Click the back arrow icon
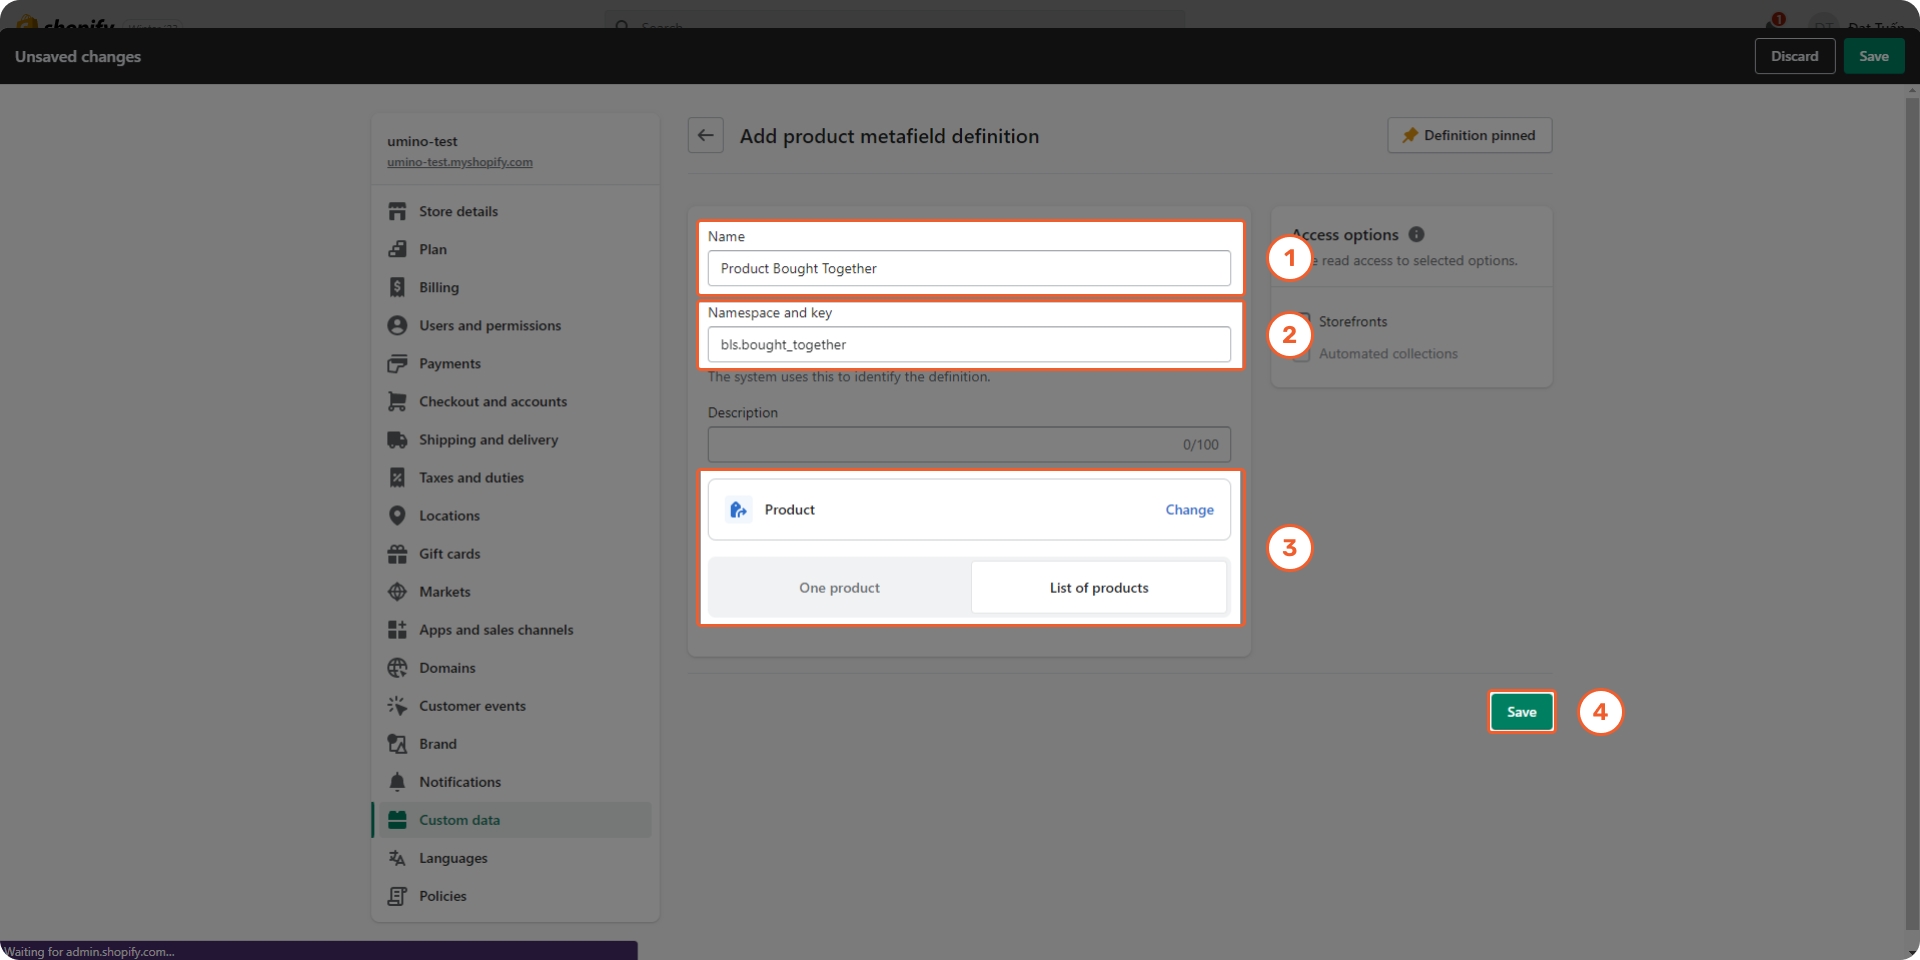Screen dimensions: 1920x960 tap(705, 136)
